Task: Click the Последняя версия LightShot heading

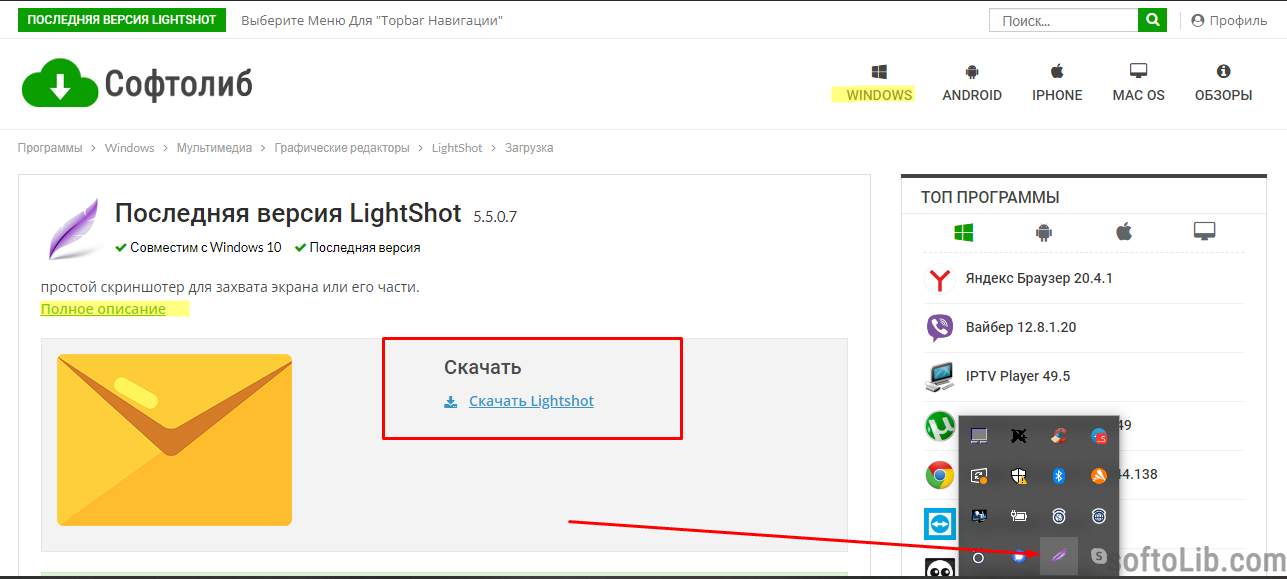Action: 288,213
